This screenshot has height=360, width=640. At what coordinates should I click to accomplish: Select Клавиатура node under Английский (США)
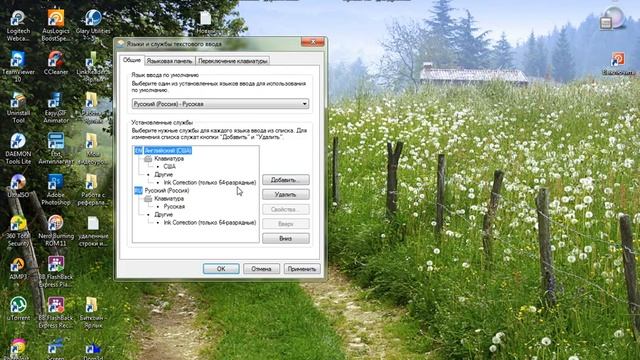(x=169, y=158)
